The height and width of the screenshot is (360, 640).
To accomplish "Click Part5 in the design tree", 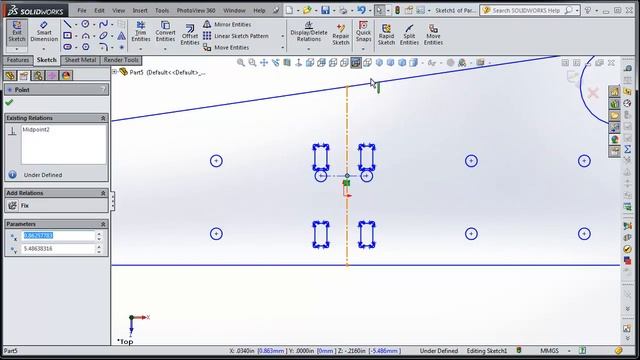I will point(137,72).
